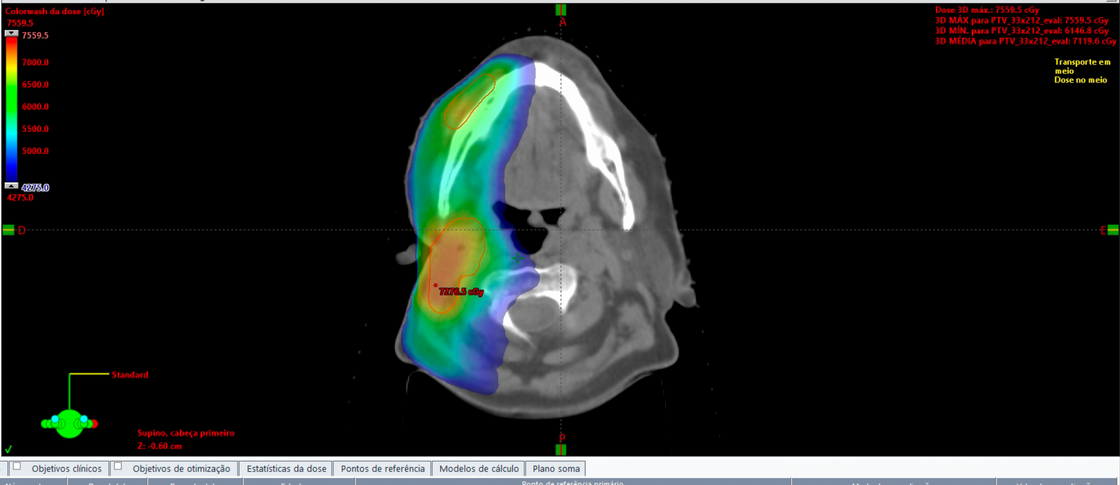The width and height of the screenshot is (1120, 485).
Task: Click the dose colorwash gradient bar
Action: [x=11, y=109]
